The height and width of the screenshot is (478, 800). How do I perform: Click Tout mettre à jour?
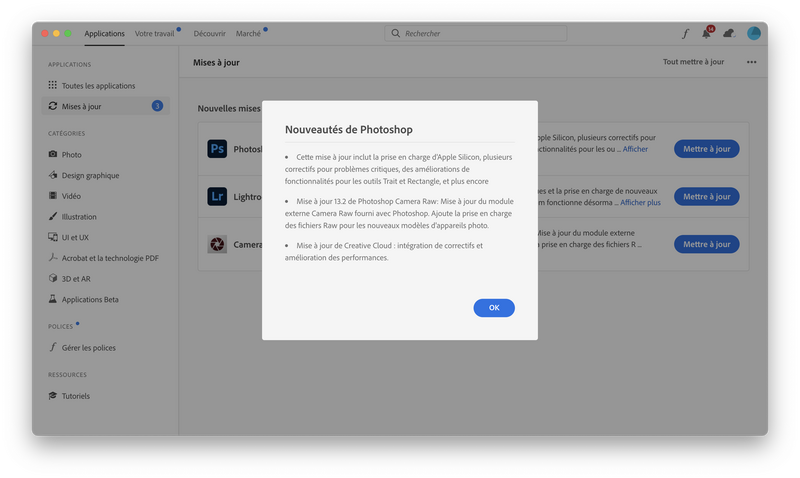pyautogui.click(x=693, y=62)
